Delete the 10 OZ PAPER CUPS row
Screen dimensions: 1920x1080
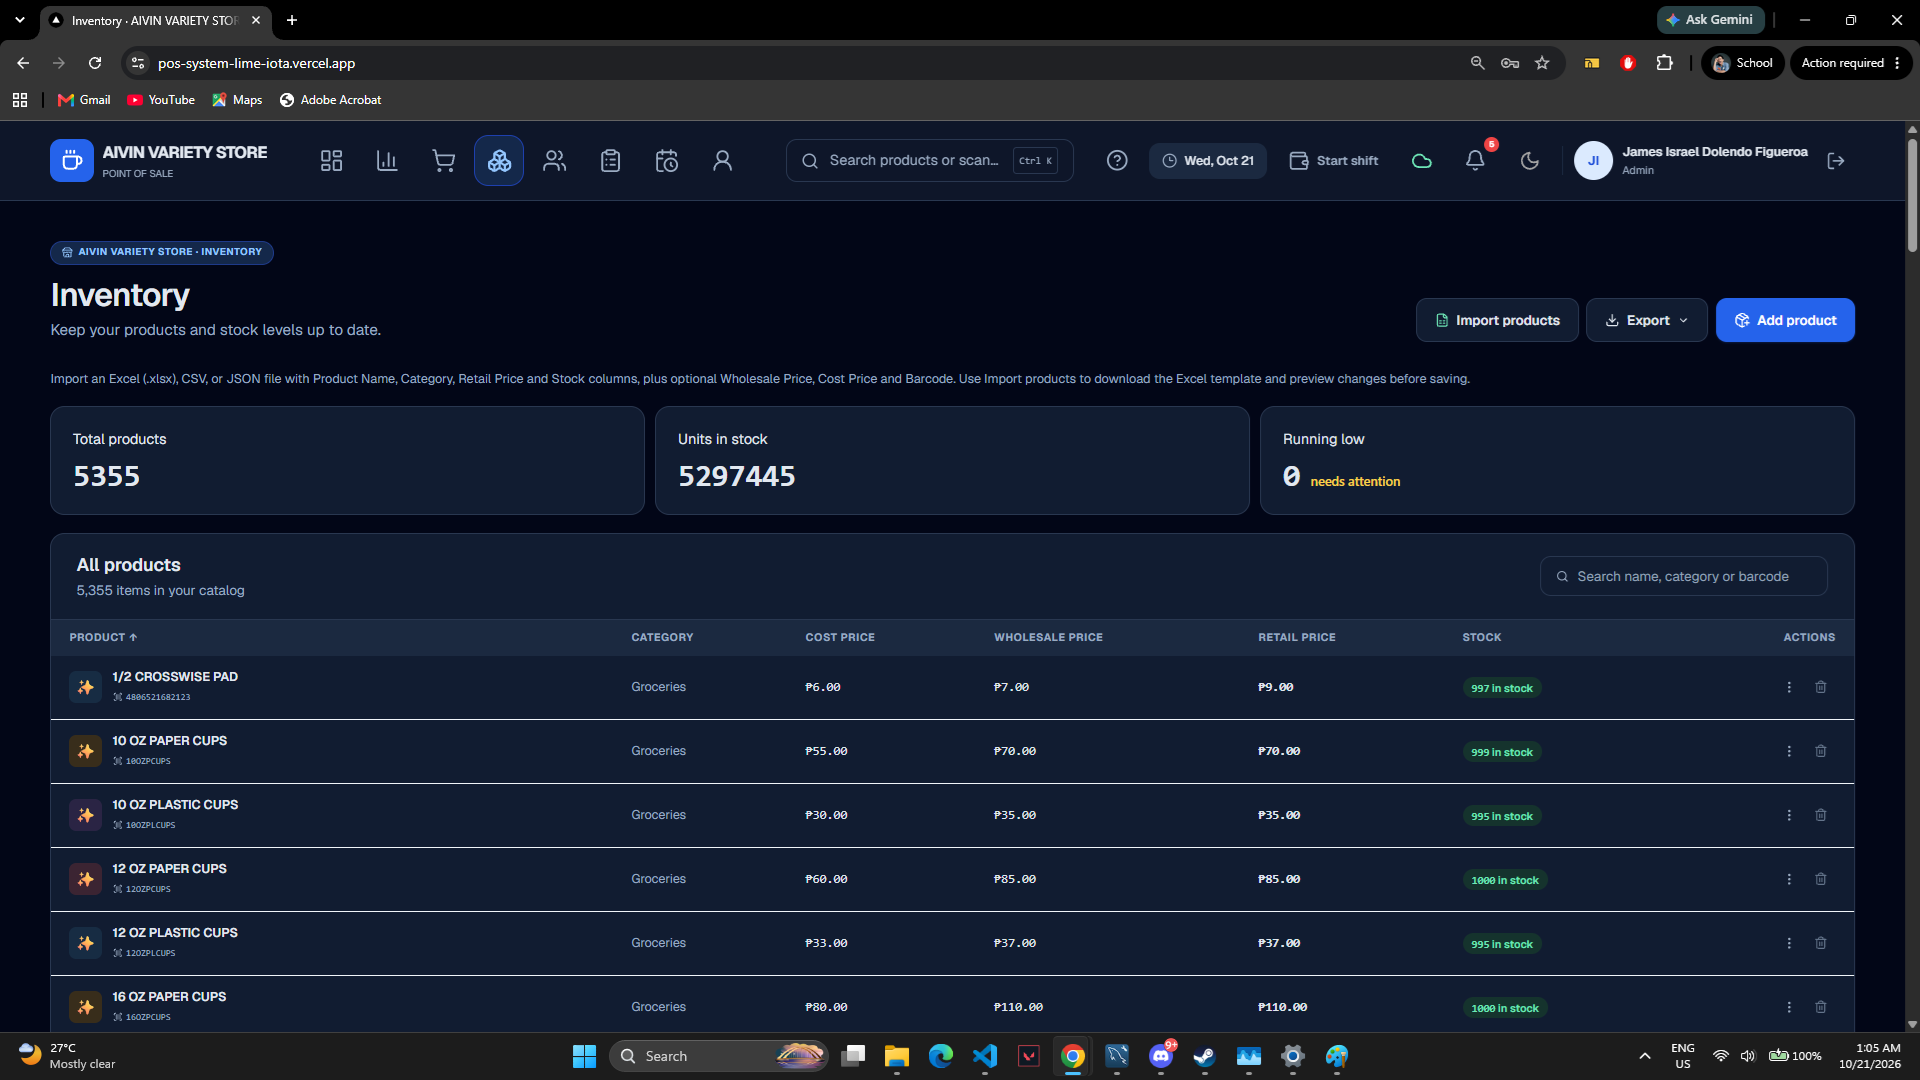[1821, 751]
